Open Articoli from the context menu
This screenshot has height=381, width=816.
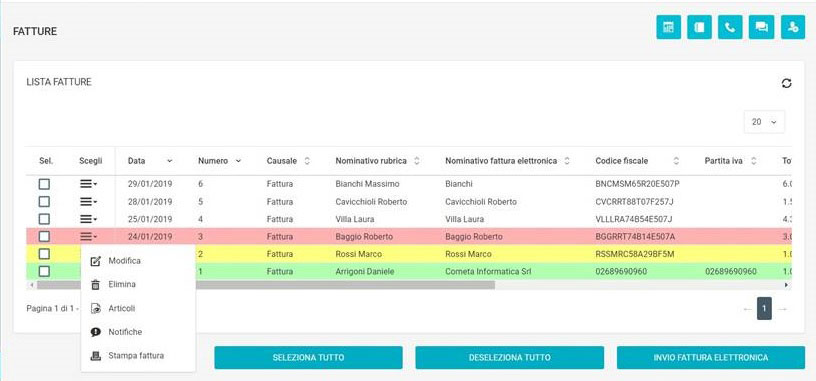pyautogui.click(x=138, y=309)
